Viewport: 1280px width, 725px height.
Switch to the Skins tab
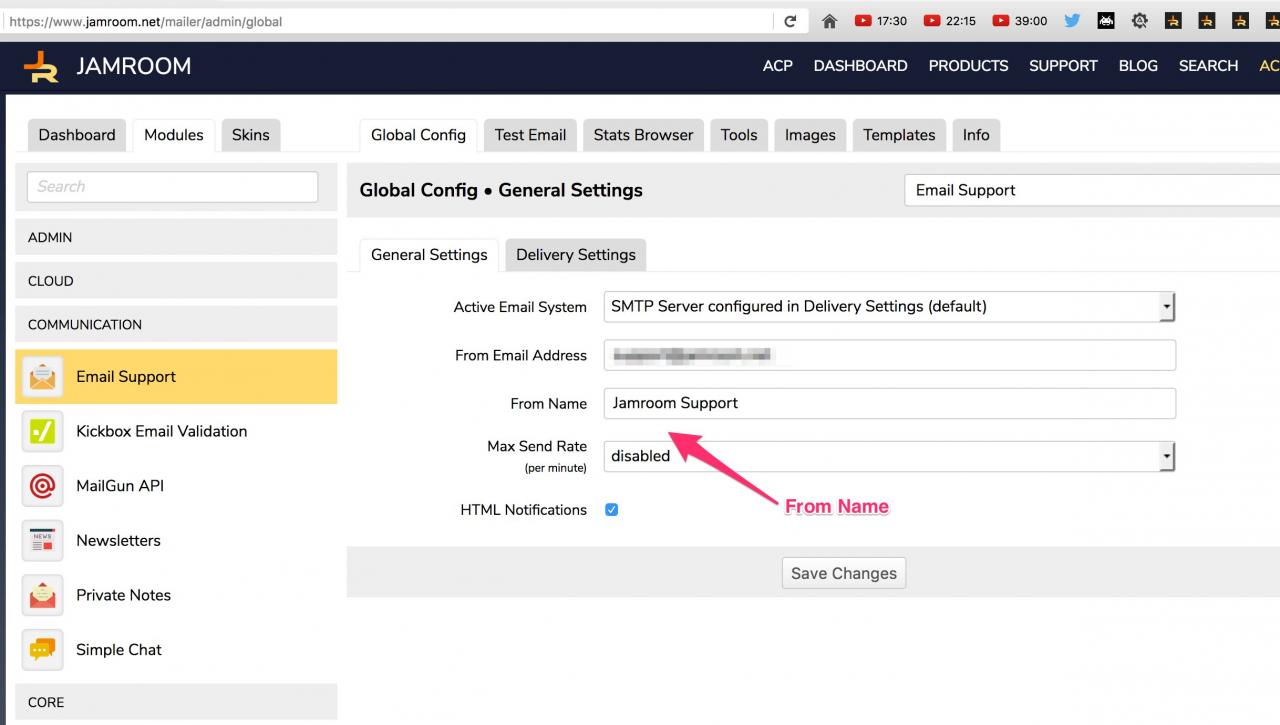250,135
